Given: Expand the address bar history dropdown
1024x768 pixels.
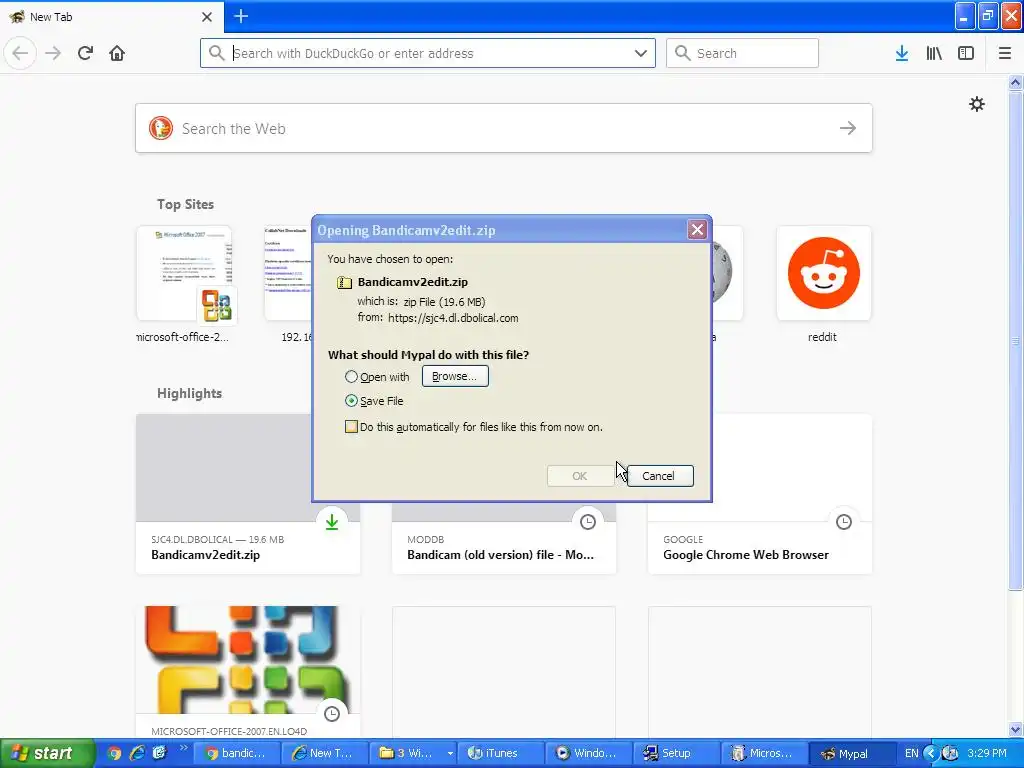Looking at the screenshot, I should click(x=641, y=53).
